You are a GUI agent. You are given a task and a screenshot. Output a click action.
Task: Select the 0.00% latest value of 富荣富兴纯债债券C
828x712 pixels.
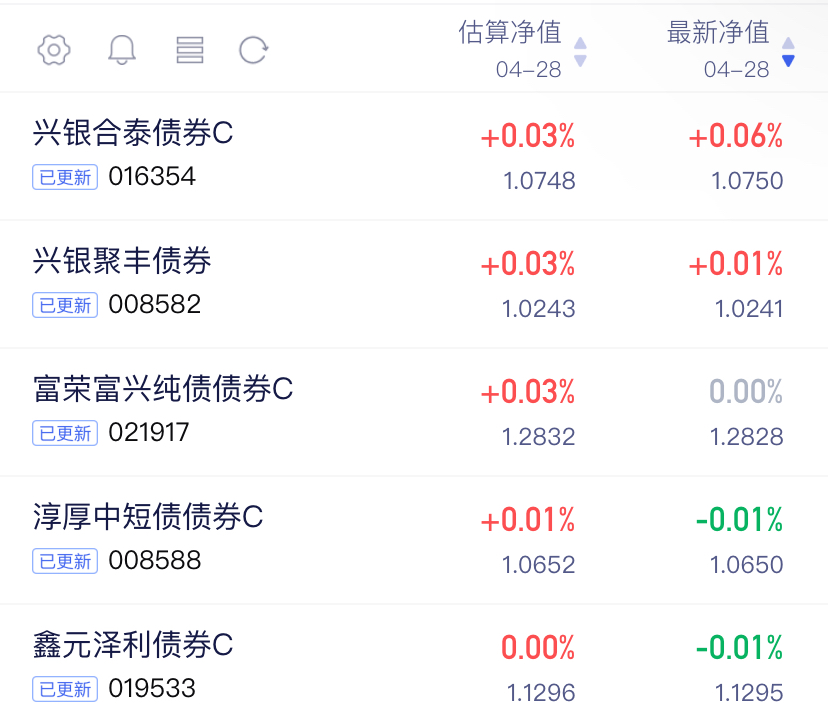pyautogui.click(x=746, y=392)
